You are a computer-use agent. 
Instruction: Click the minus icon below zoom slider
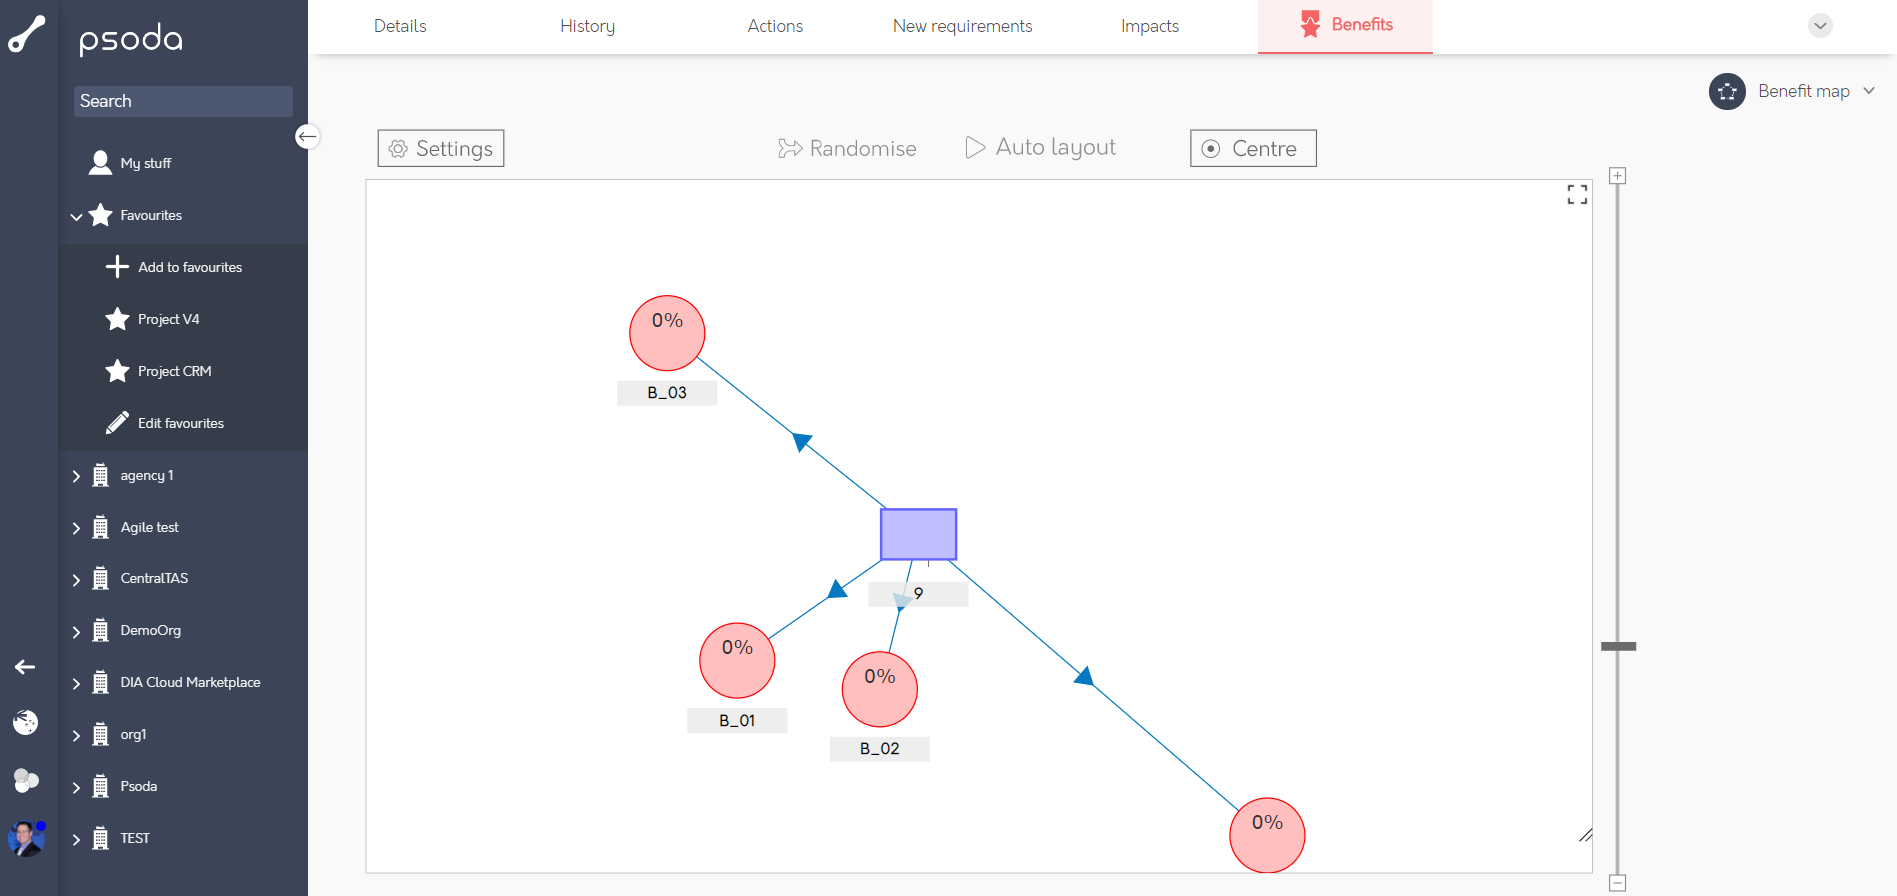coord(1617,883)
